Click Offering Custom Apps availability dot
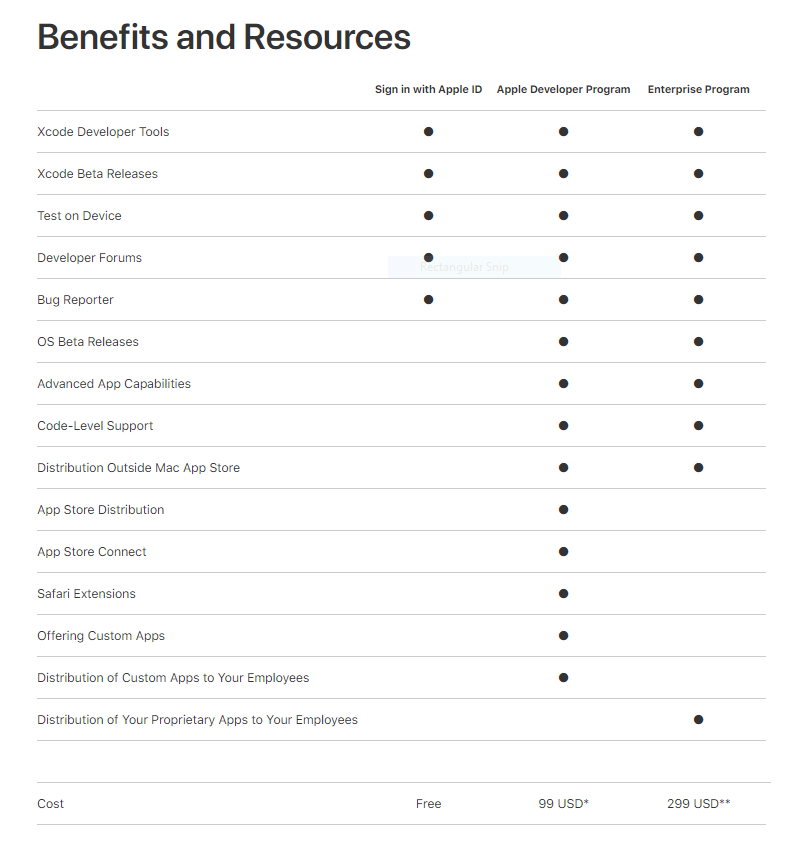 pos(563,636)
